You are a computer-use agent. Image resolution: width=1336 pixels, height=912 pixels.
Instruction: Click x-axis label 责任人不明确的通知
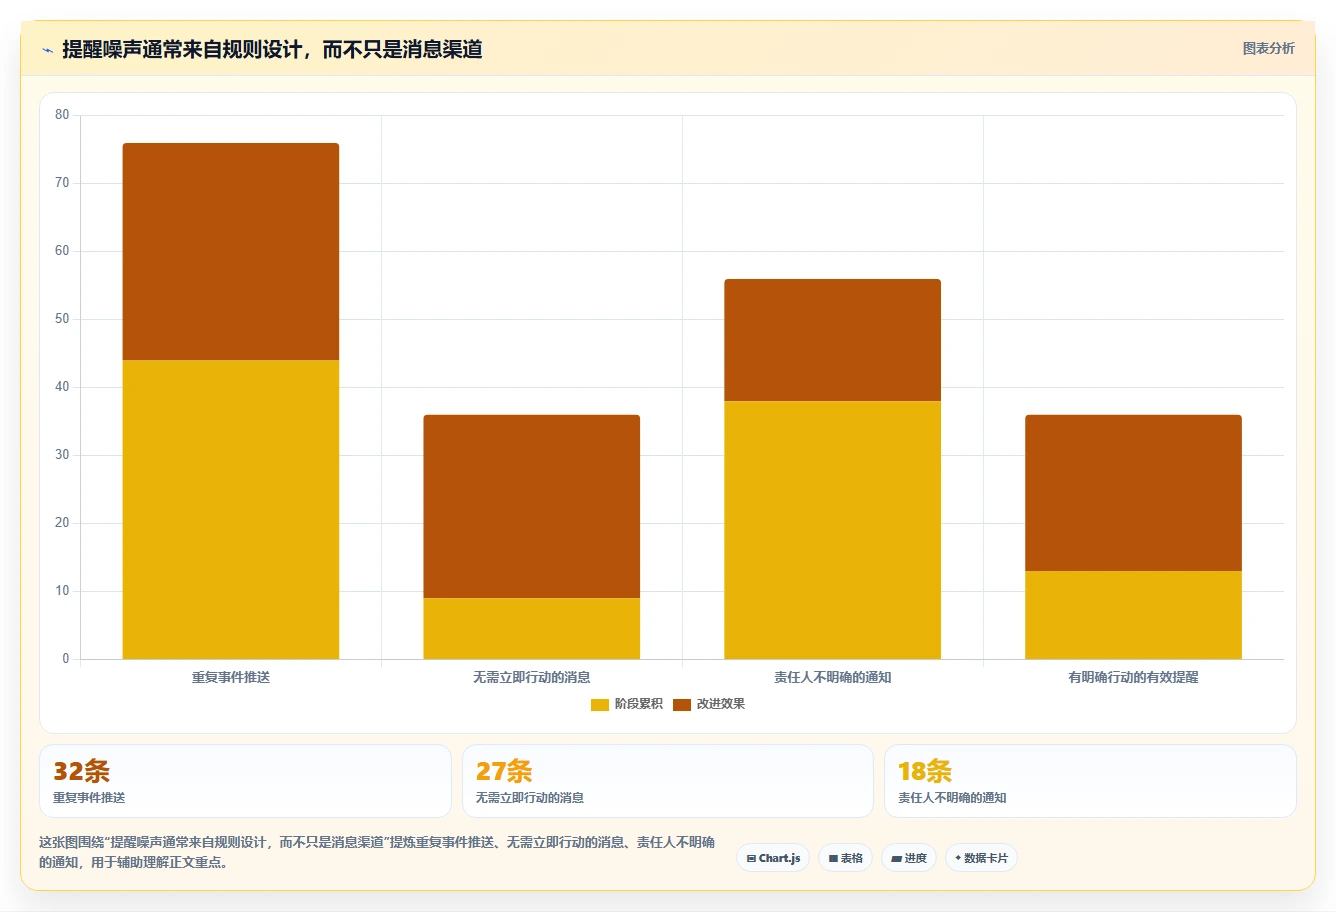point(833,677)
